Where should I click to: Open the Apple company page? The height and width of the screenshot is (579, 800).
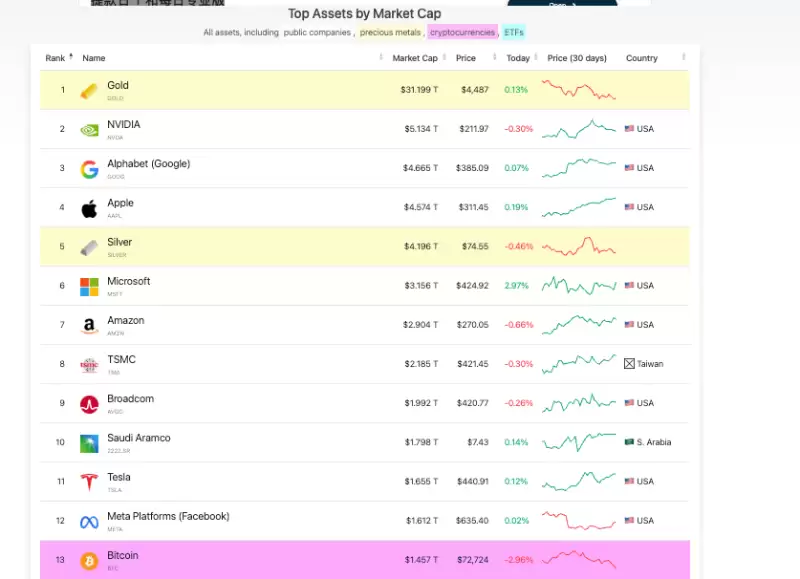(120, 203)
